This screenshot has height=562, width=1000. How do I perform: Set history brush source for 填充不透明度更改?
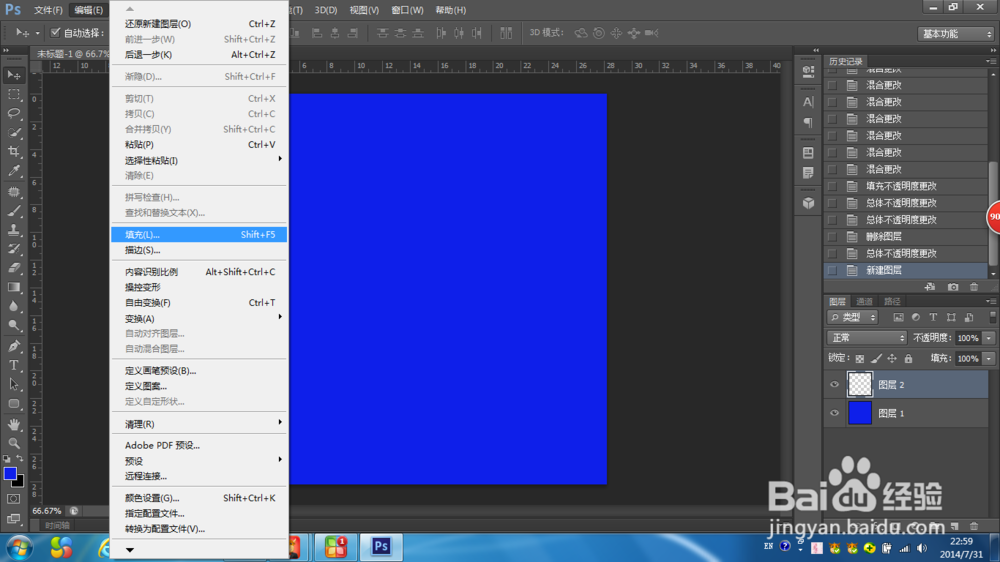click(832, 186)
